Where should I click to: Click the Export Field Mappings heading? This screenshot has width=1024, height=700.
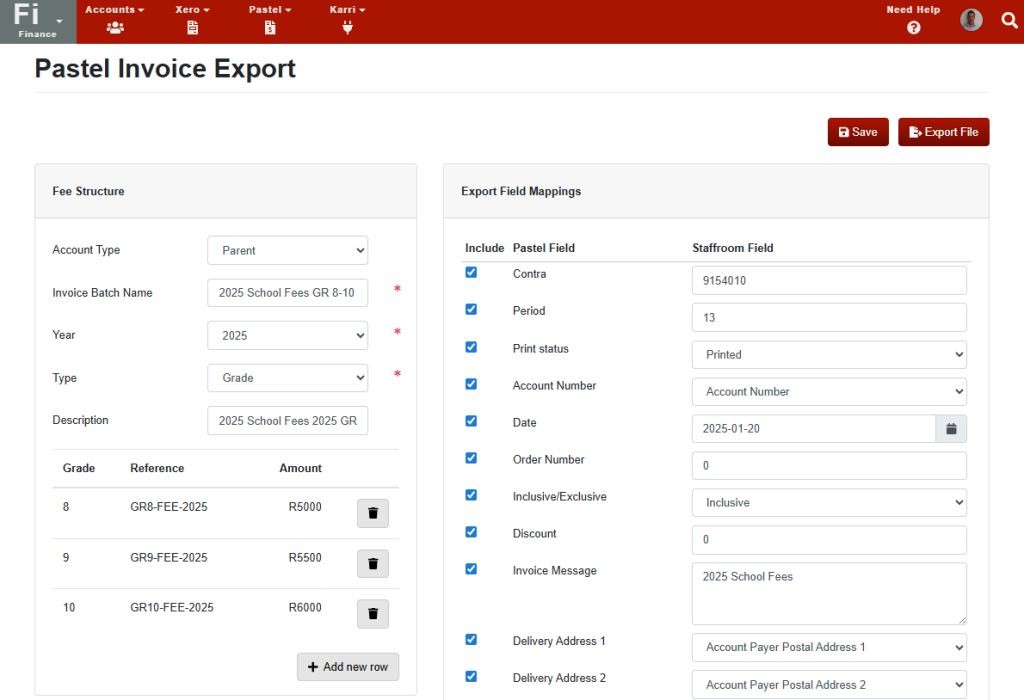pos(521,191)
